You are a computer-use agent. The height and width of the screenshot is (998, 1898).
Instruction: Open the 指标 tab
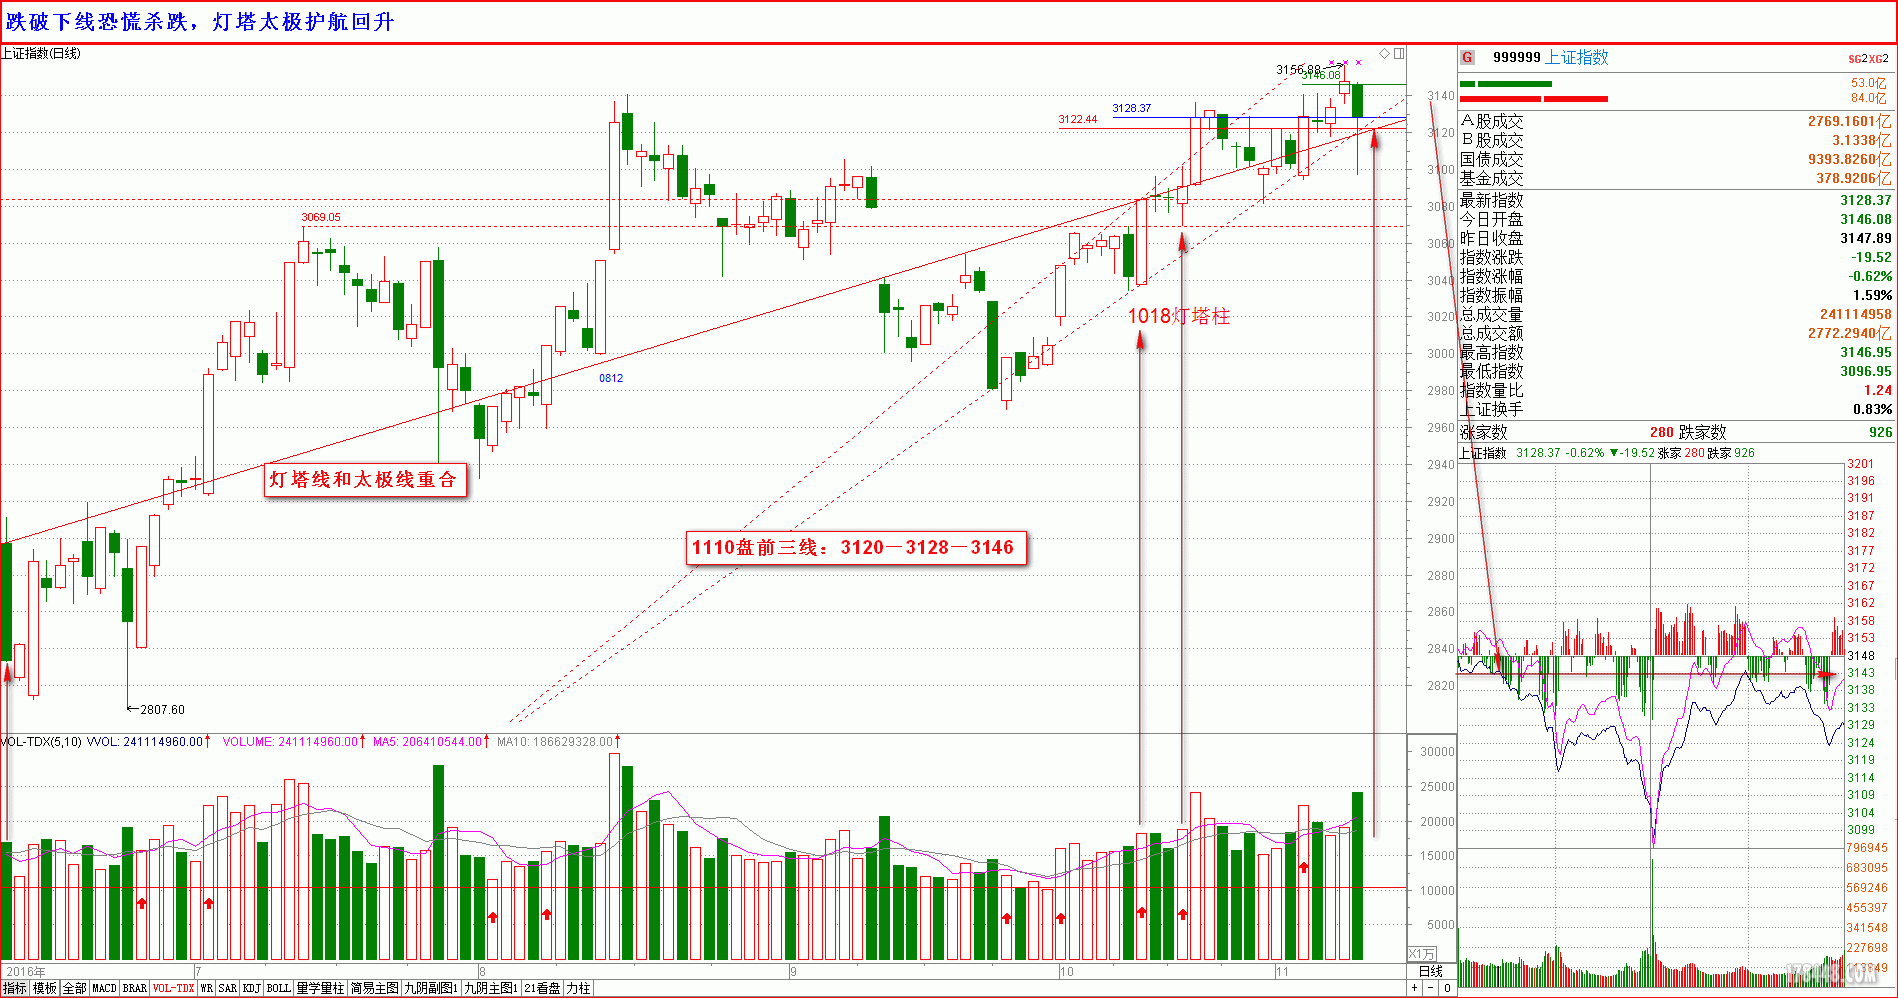click(x=15, y=988)
